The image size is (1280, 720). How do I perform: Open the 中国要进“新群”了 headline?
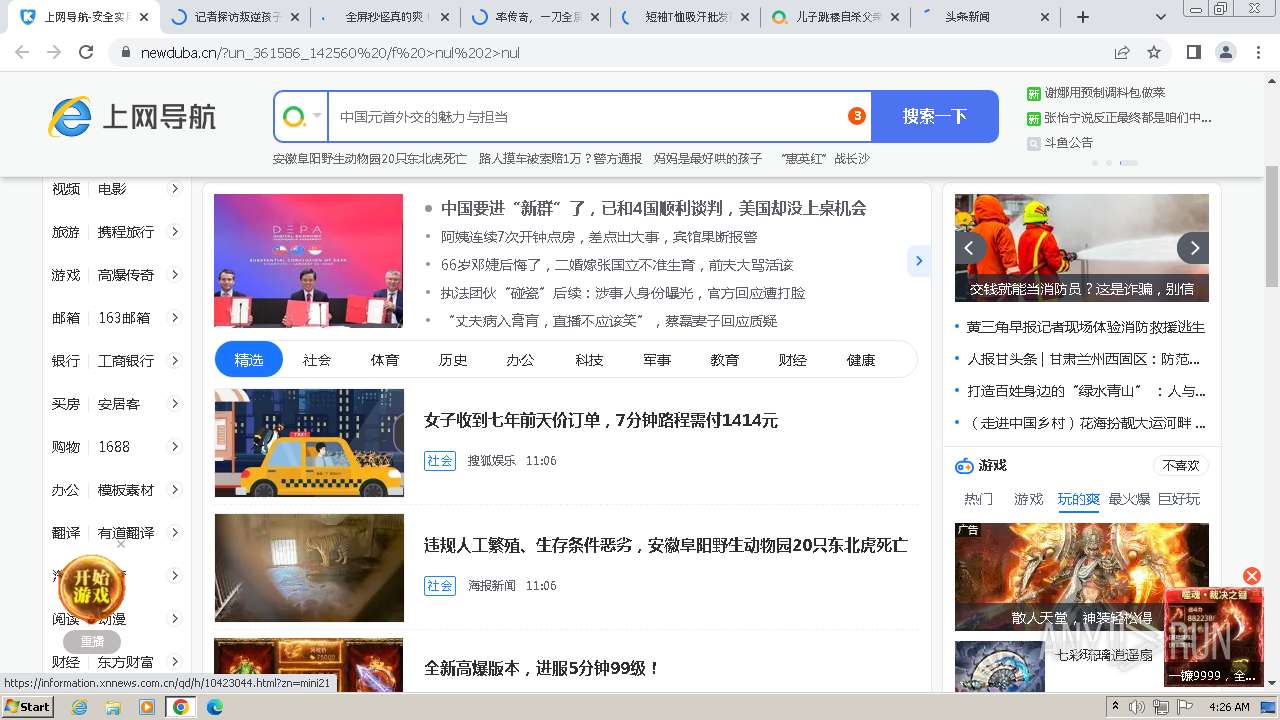click(x=654, y=208)
